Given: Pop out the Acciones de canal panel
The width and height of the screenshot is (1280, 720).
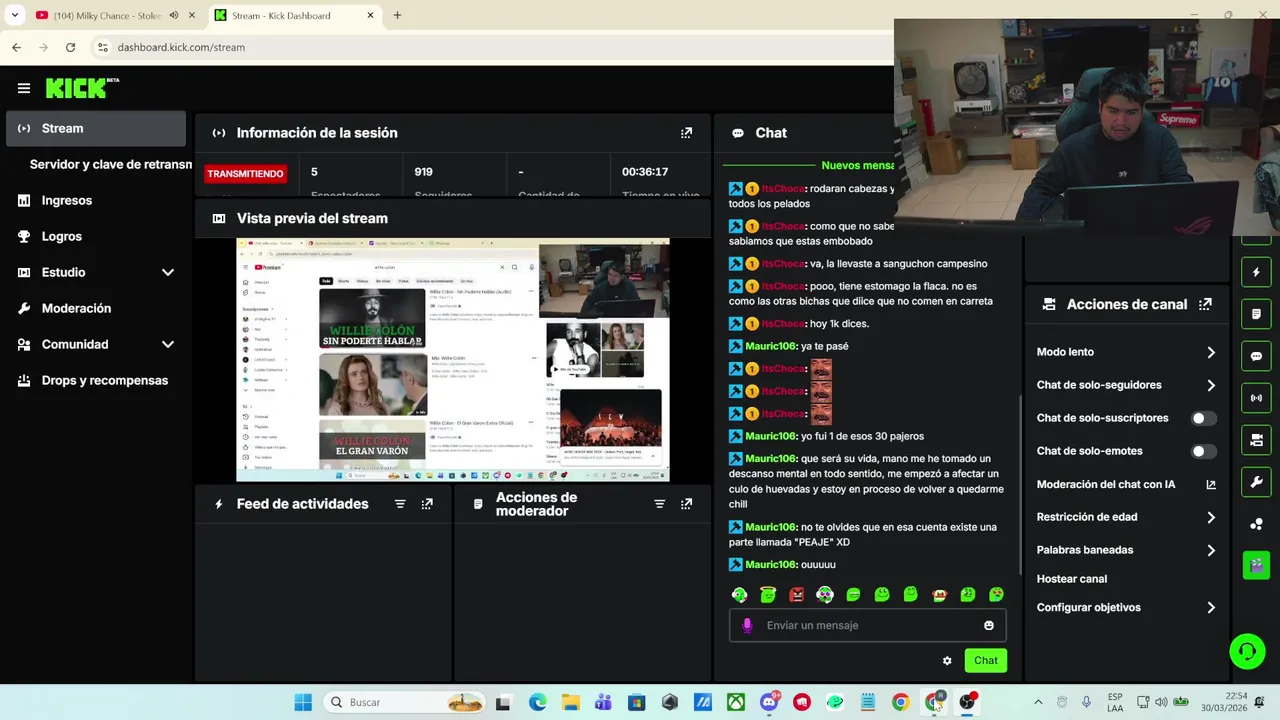Looking at the screenshot, I should click(1205, 304).
